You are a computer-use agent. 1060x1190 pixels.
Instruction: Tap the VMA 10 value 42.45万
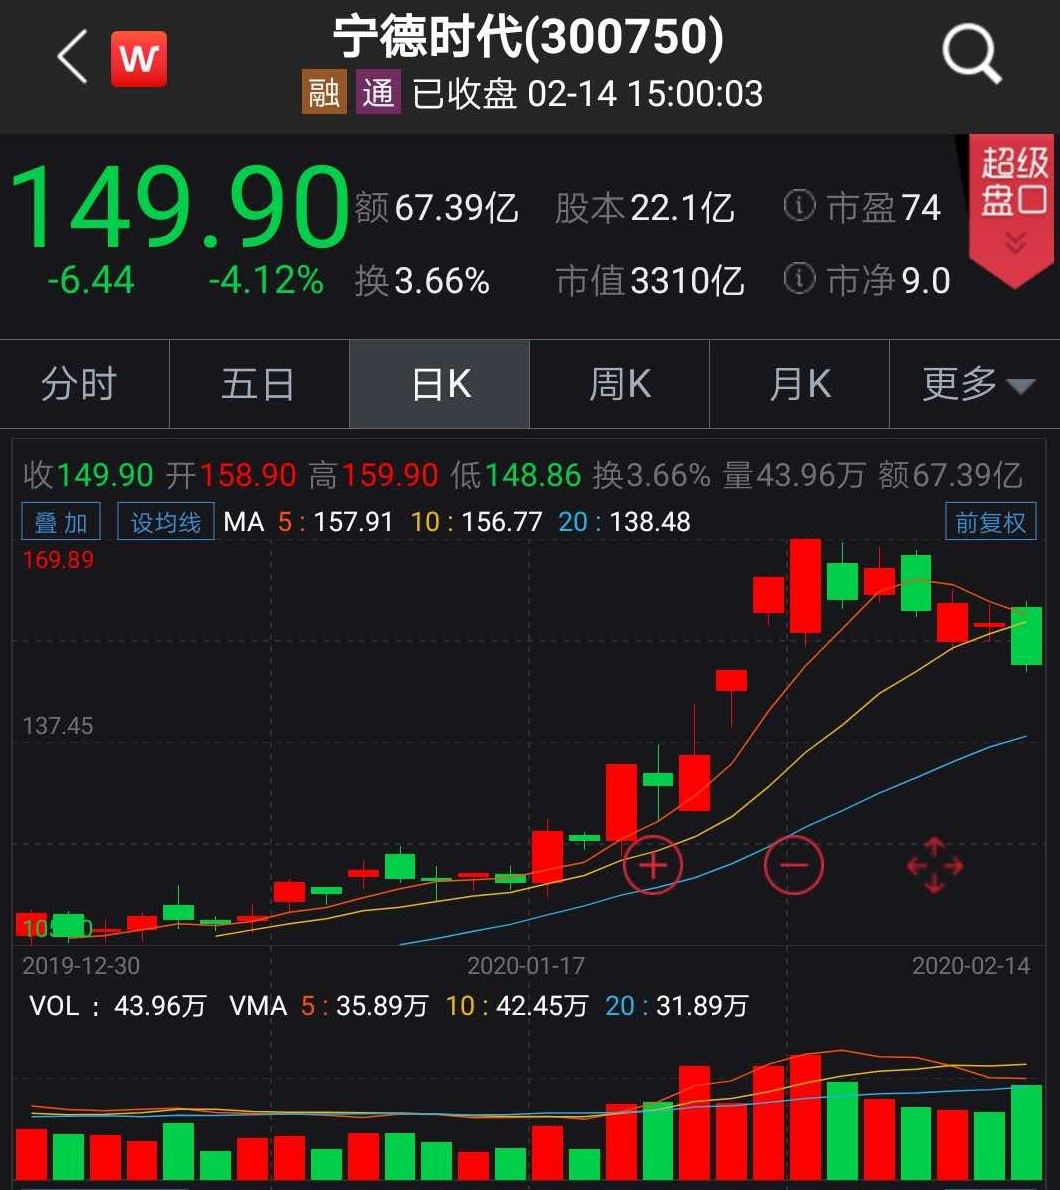[542, 1006]
